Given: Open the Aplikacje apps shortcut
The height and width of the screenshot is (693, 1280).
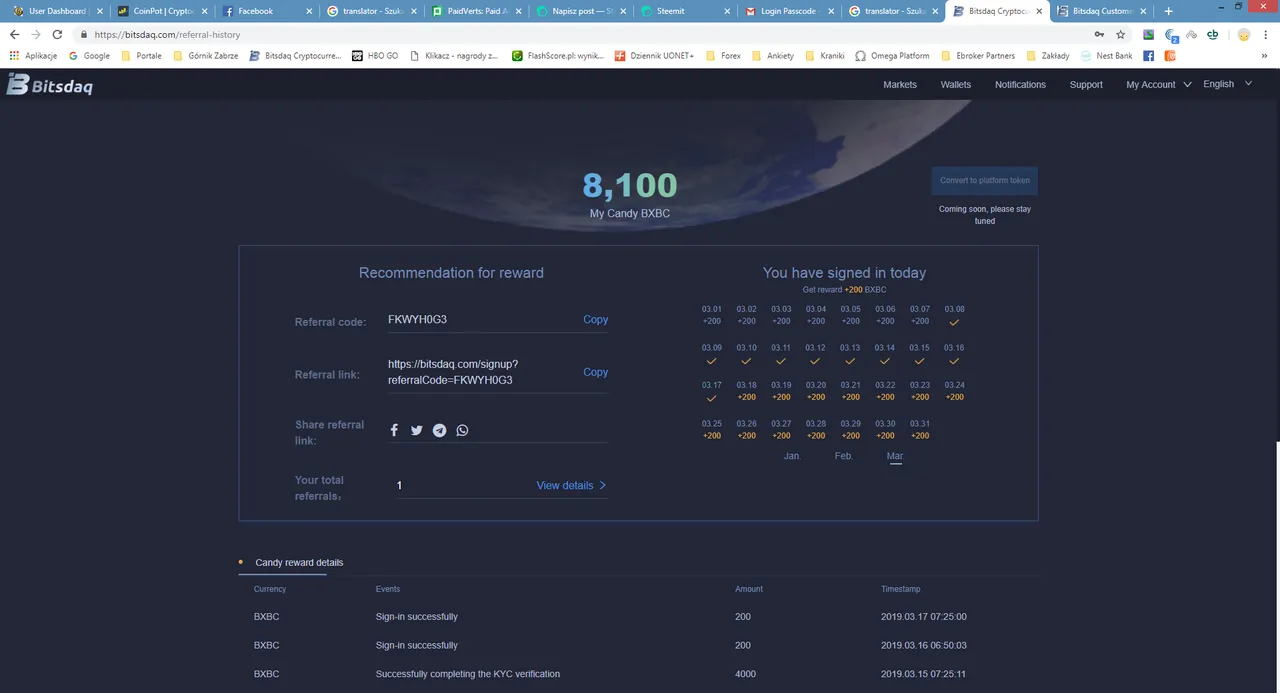Looking at the screenshot, I should pyautogui.click(x=34, y=56).
